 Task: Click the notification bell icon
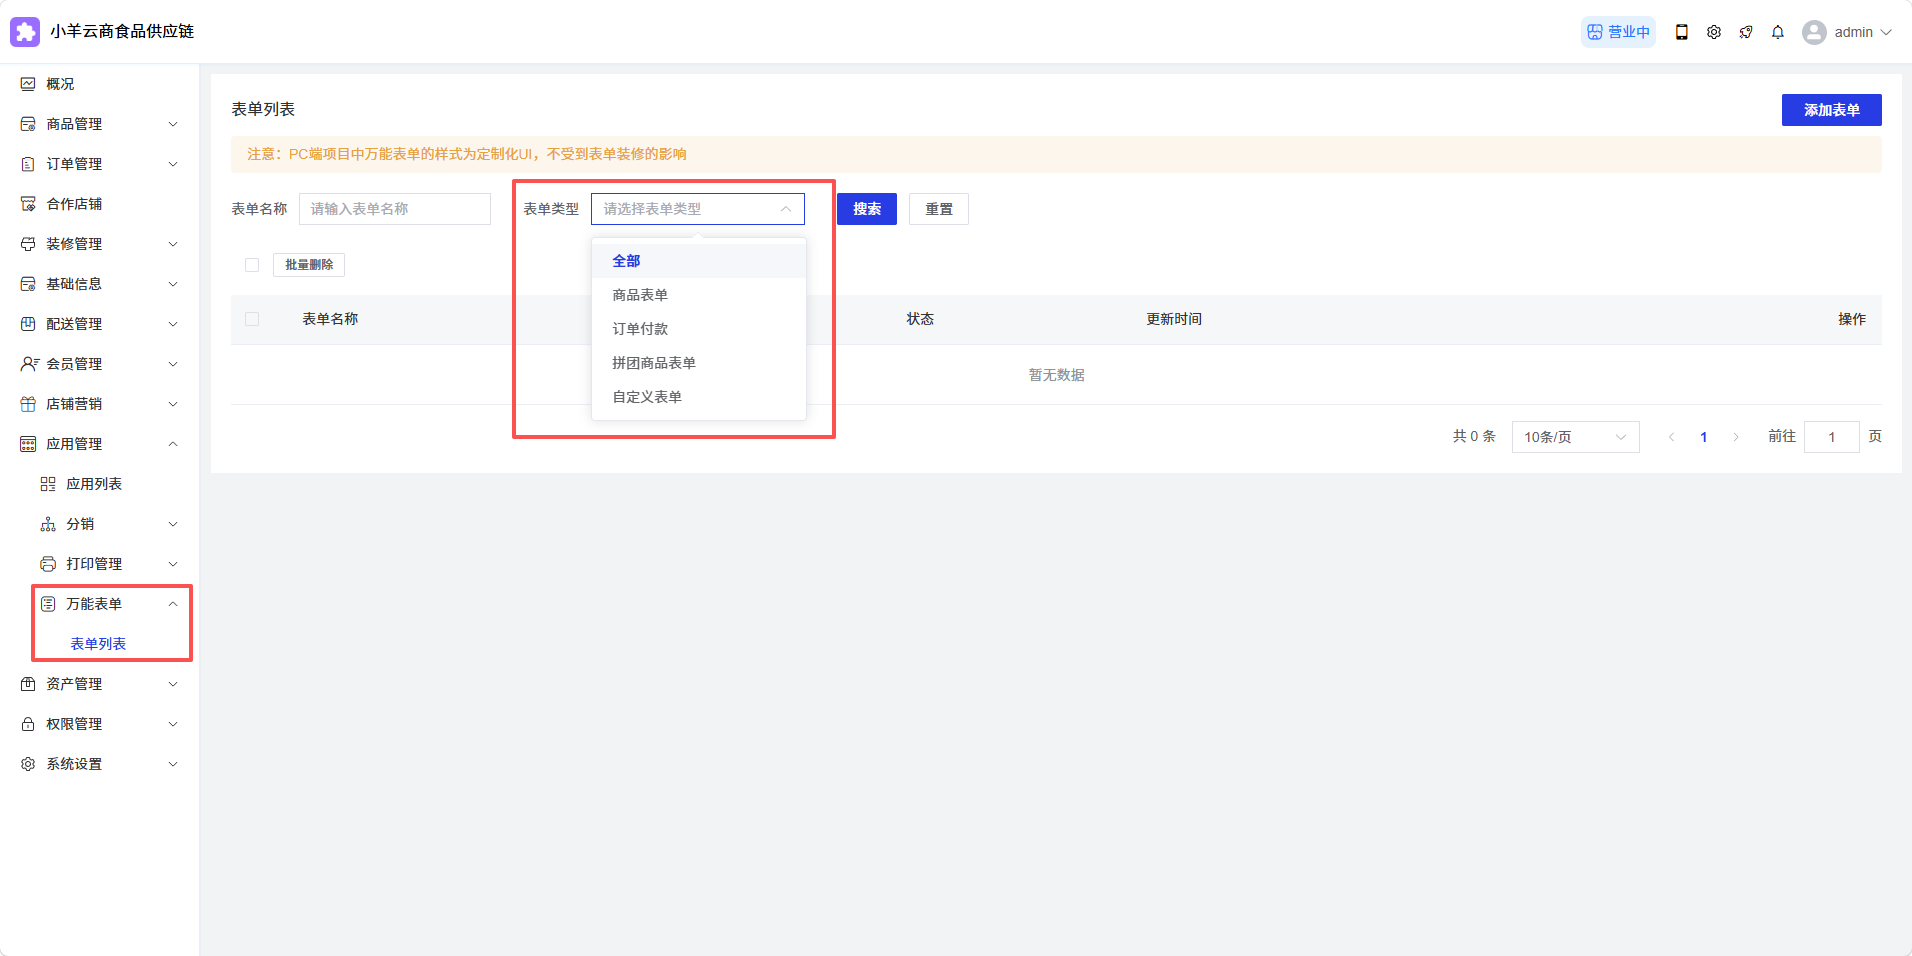(x=1777, y=32)
